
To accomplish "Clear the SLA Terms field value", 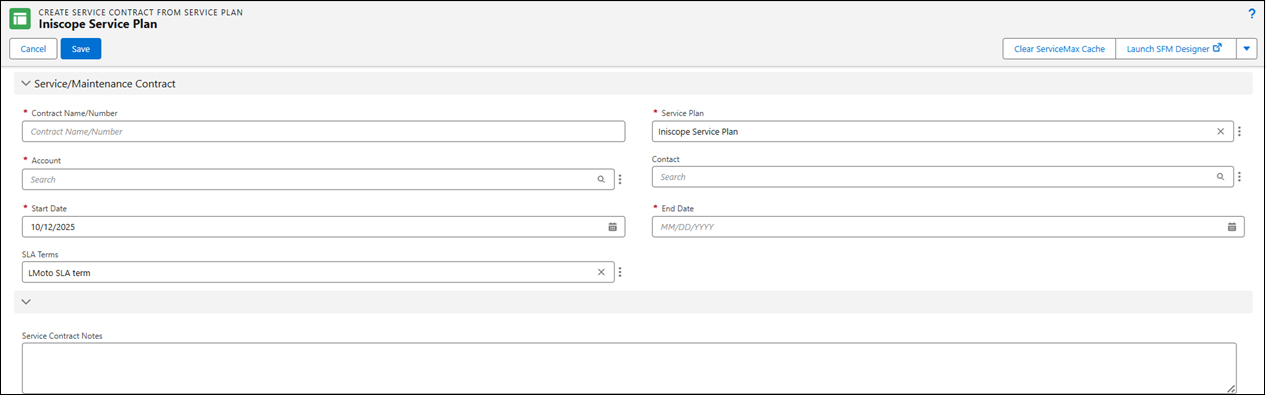I will (601, 272).
